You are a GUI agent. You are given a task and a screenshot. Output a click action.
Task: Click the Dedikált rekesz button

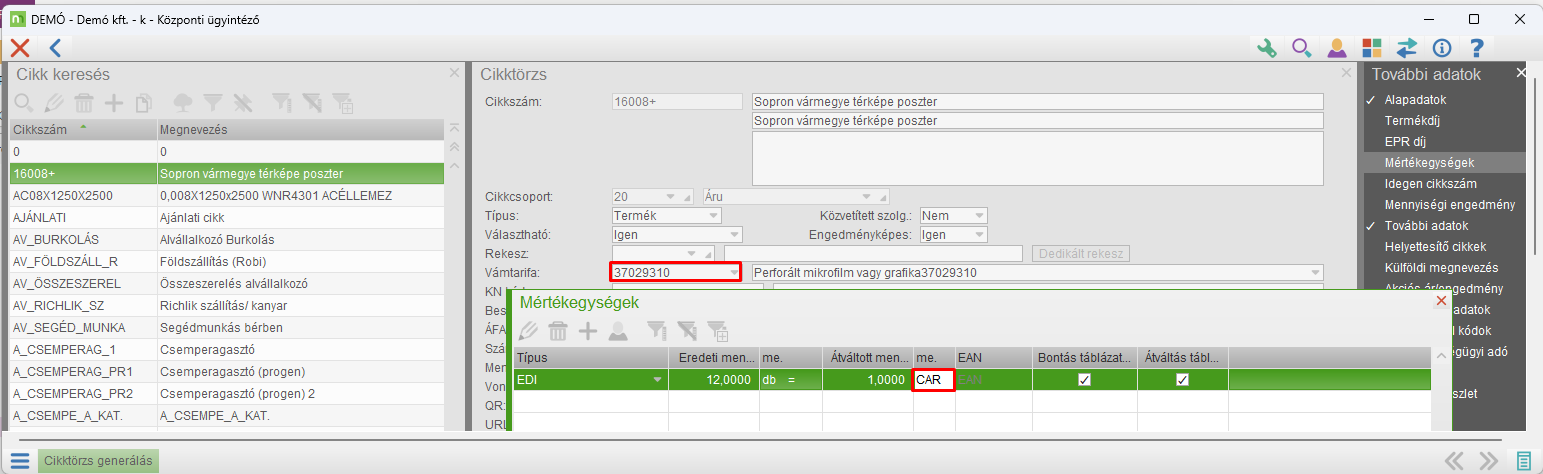coord(1081,253)
